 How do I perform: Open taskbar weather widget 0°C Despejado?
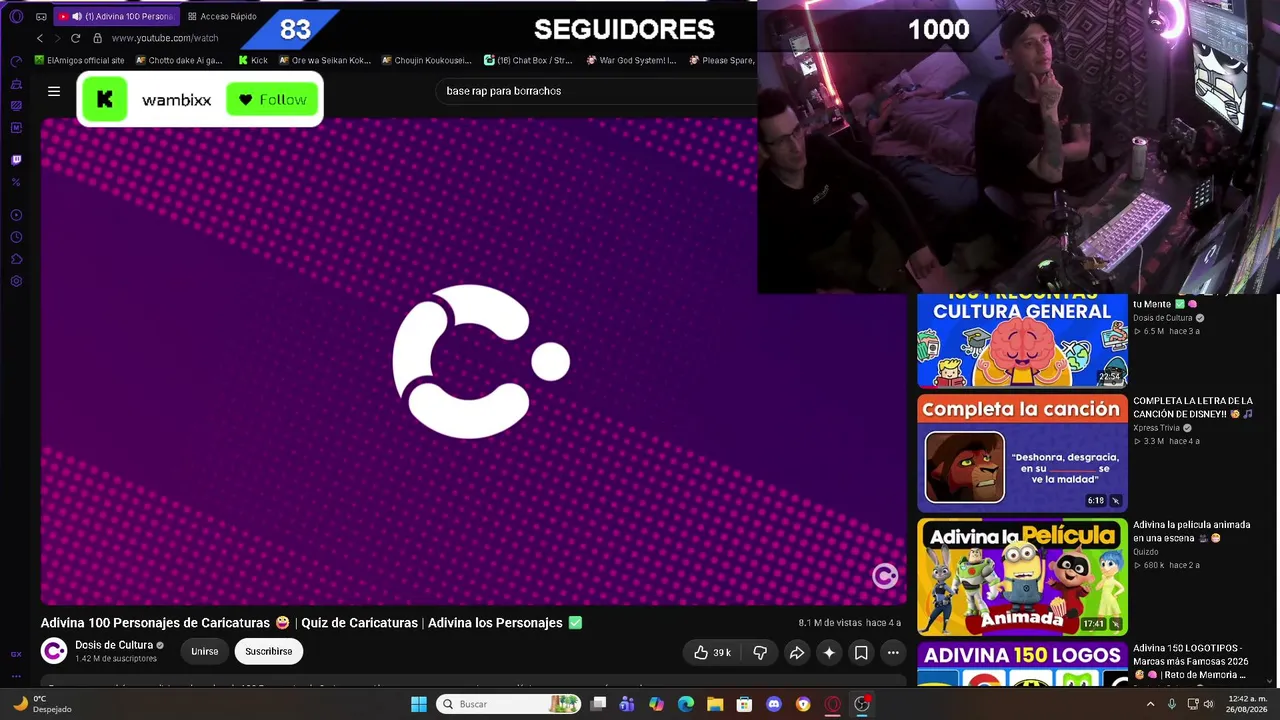pos(42,704)
